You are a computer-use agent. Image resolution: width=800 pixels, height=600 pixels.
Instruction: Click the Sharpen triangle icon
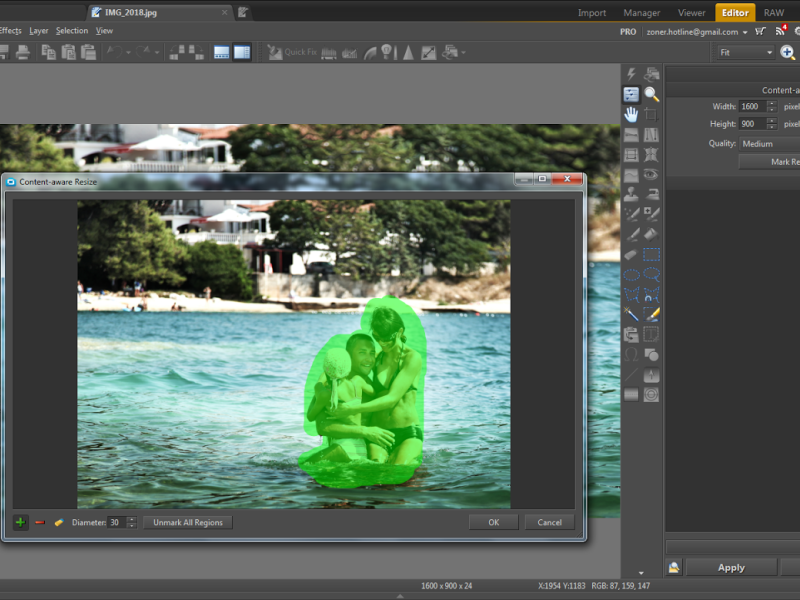pos(408,52)
